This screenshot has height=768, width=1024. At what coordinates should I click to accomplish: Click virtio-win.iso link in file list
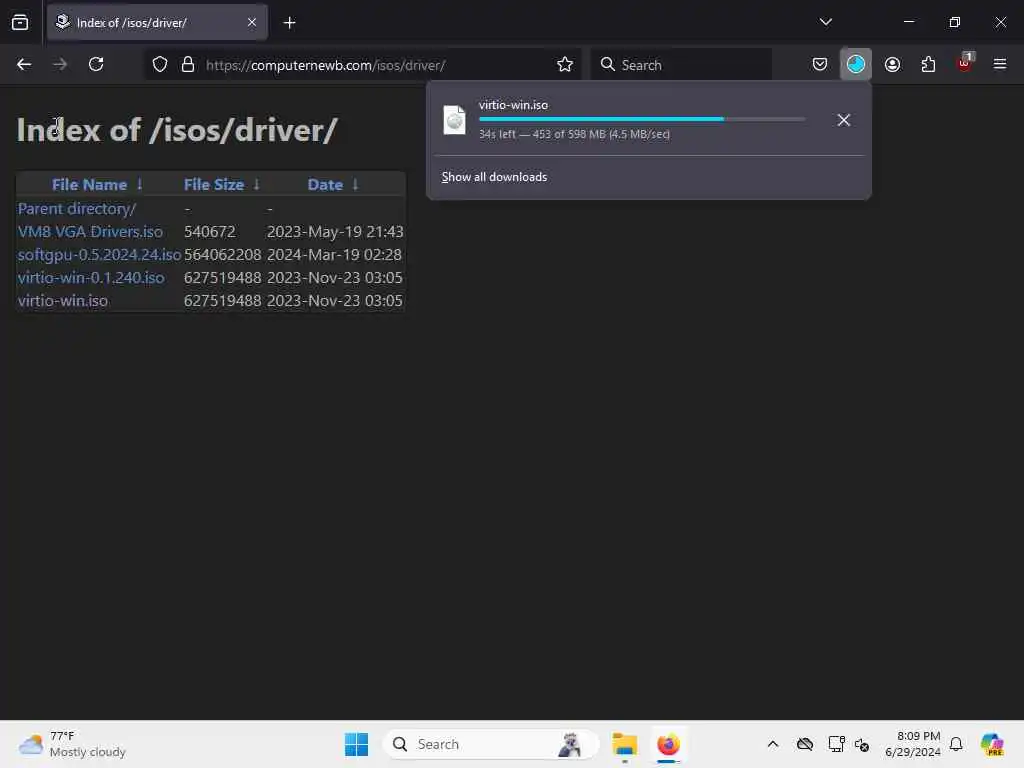pyautogui.click(x=63, y=301)
